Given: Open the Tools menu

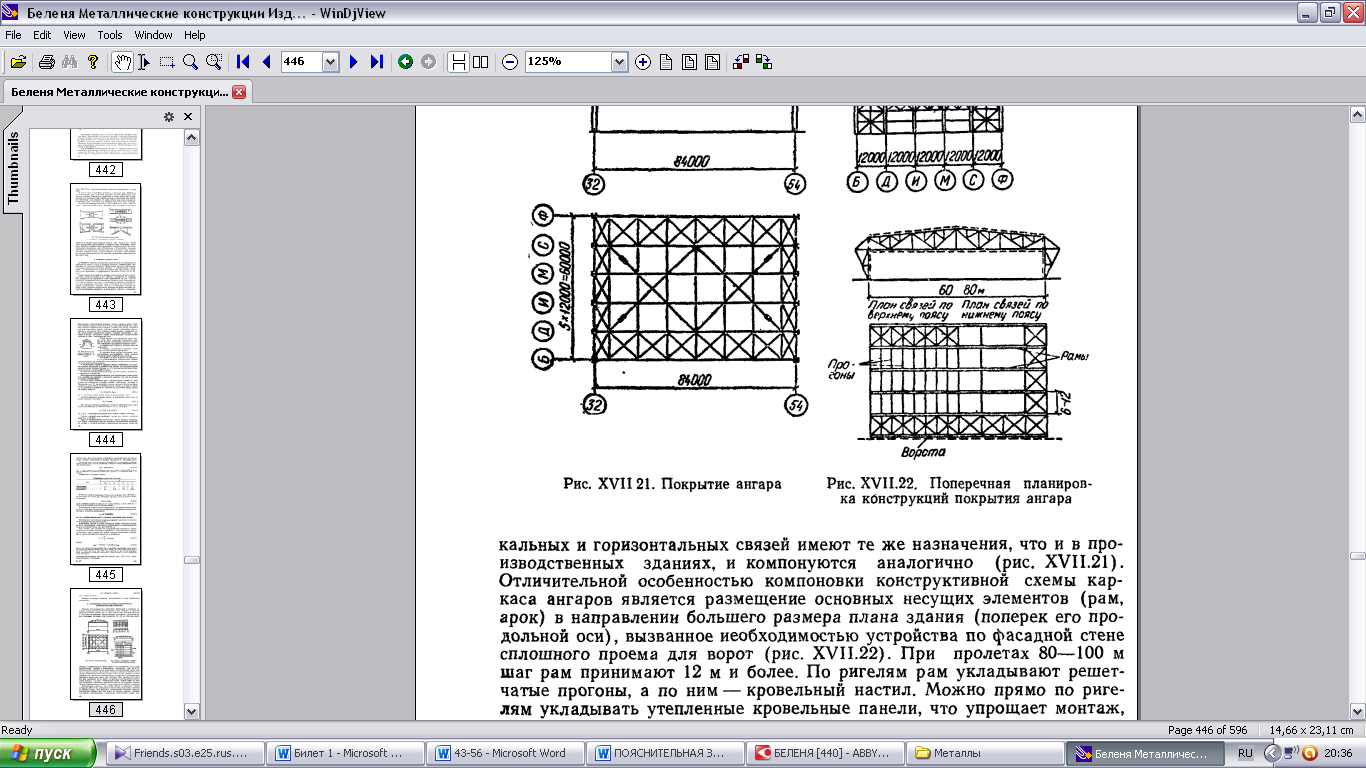Looking at the screenshot, I should tap(110, 35).
